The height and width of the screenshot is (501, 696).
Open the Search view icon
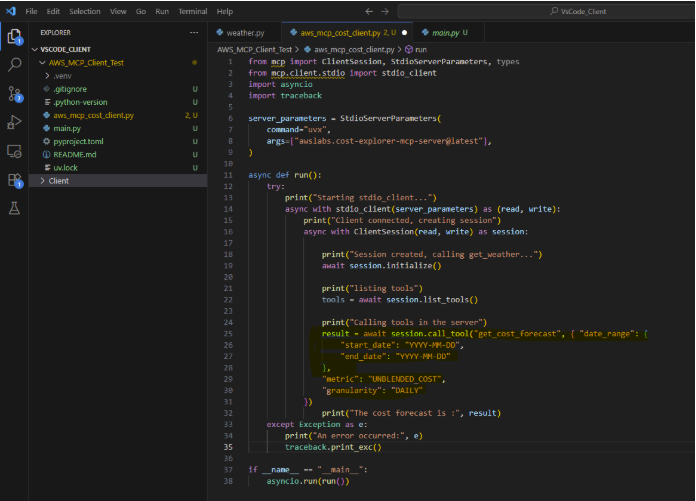click(x=14, y=65)
